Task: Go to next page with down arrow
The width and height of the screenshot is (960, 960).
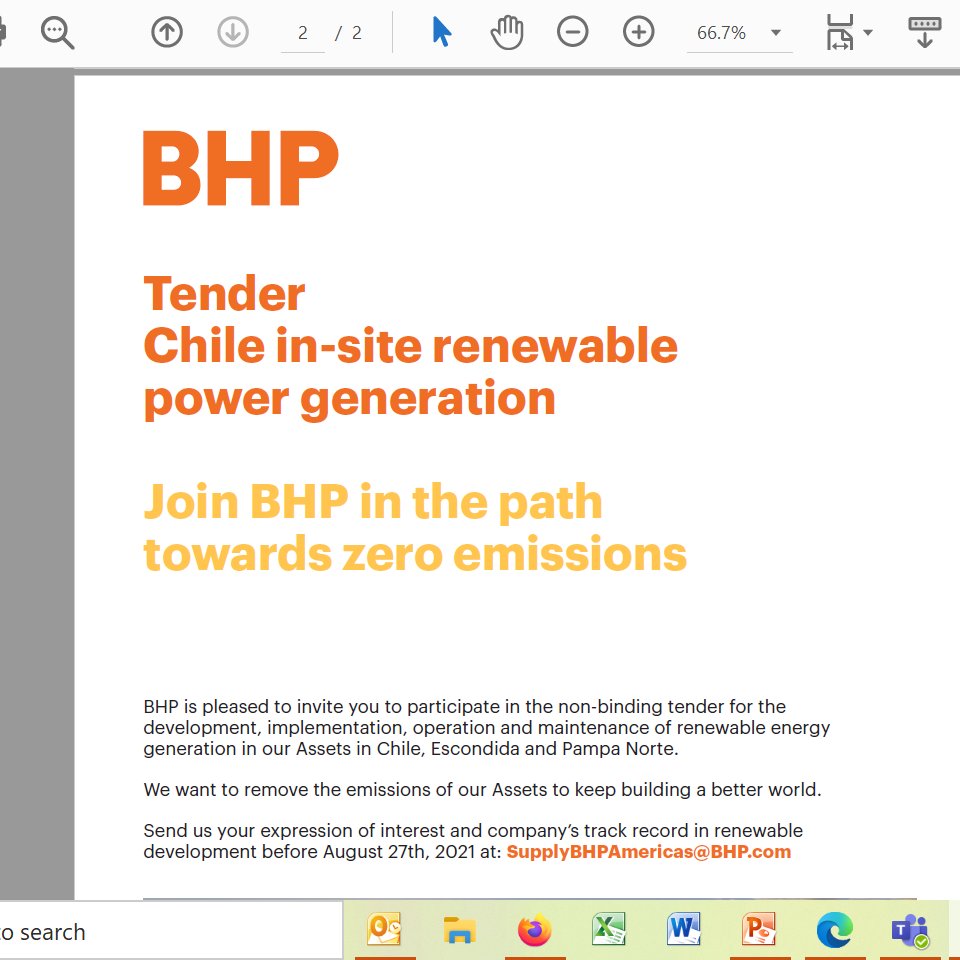Action: pos(233,32)
